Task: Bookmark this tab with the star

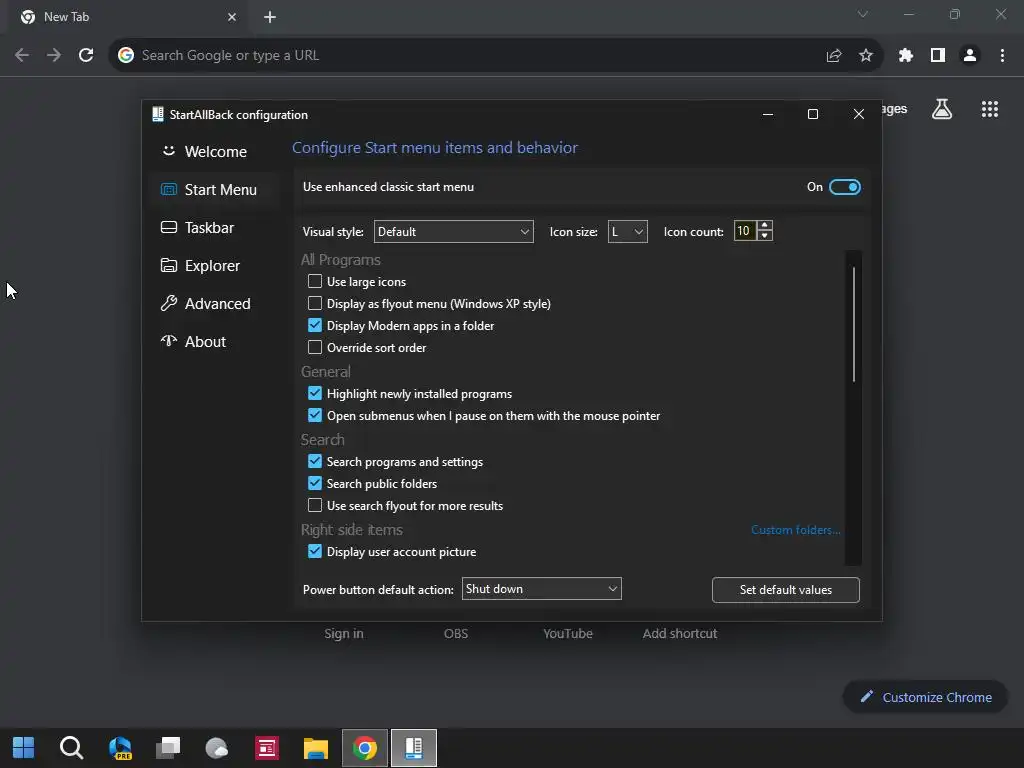Action: 866,56
